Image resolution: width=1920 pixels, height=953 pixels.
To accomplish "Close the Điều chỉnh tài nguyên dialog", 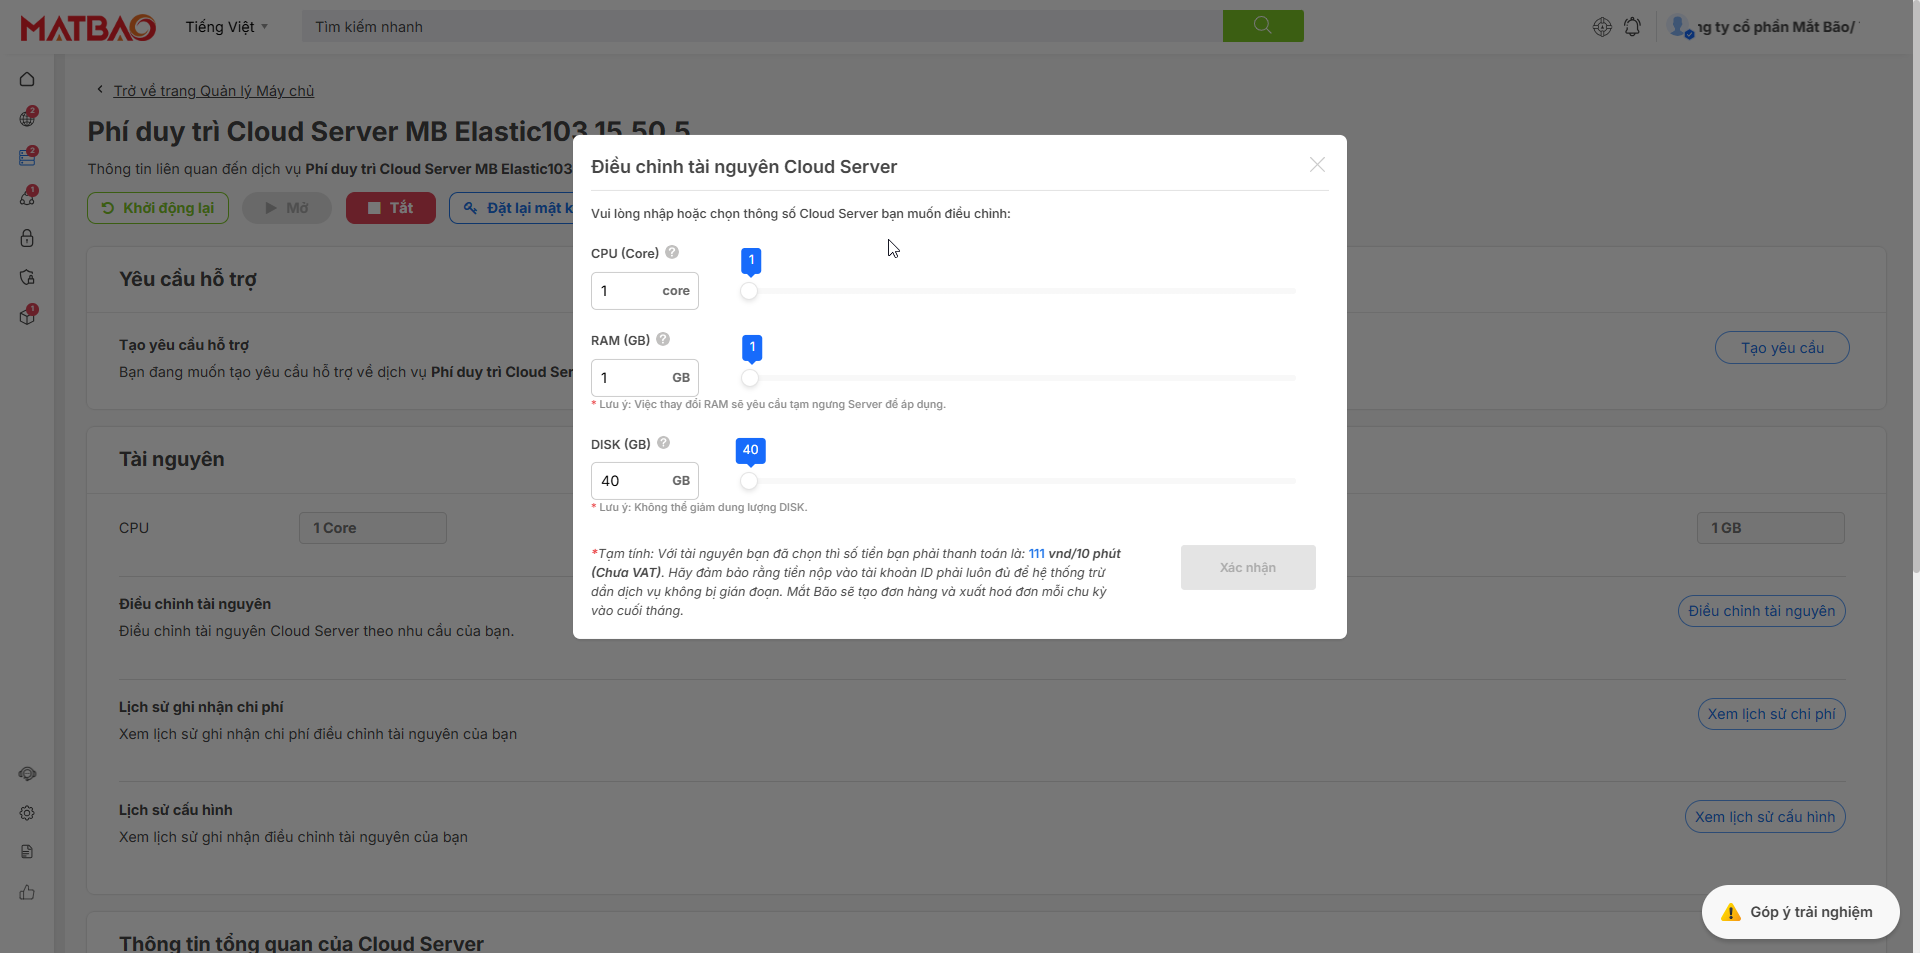I will click(x=1317, y=165).
